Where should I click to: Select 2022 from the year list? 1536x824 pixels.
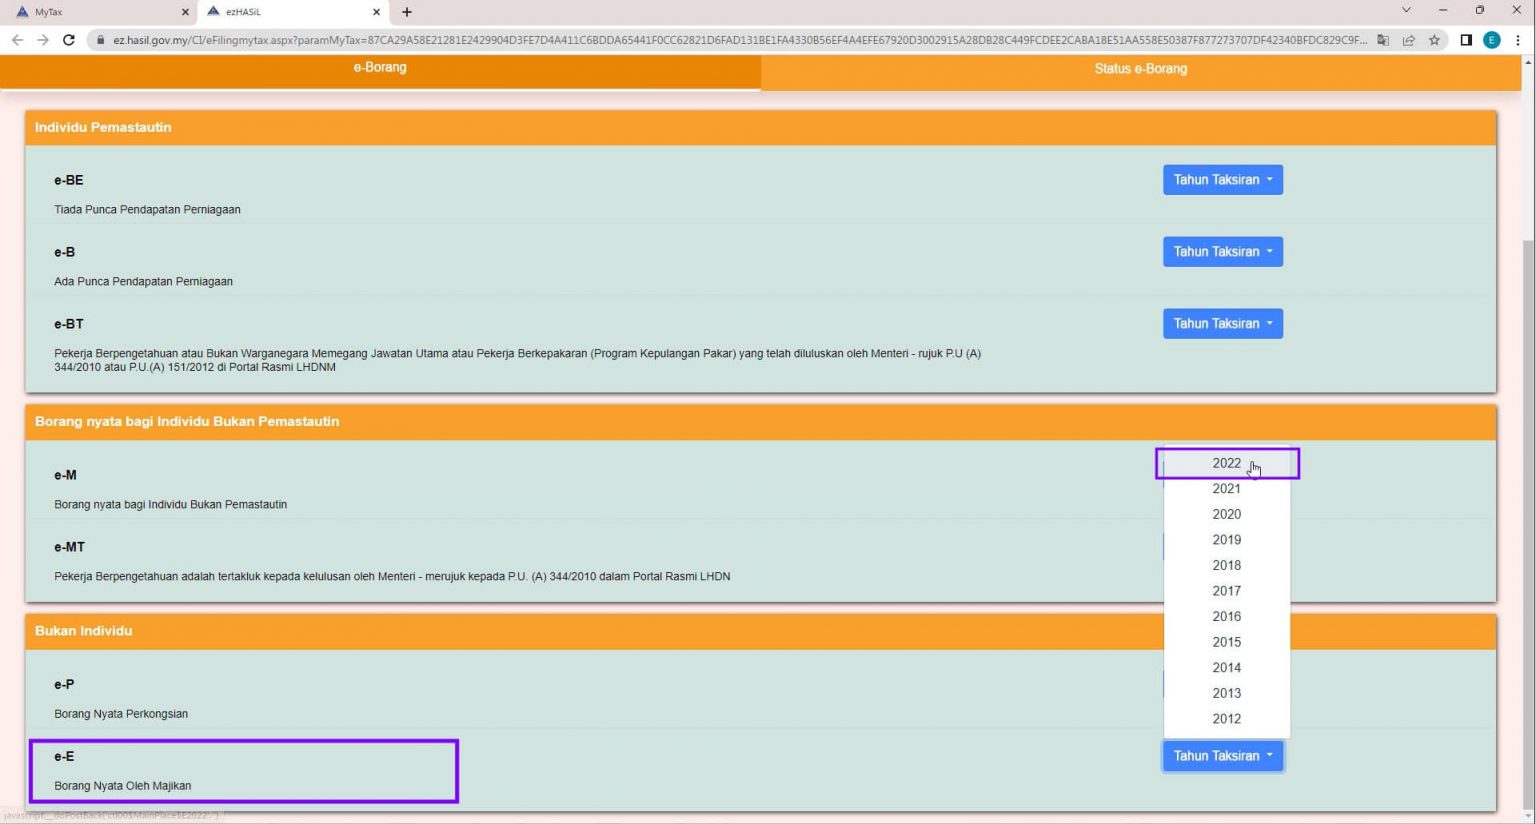click(1226, 463)
